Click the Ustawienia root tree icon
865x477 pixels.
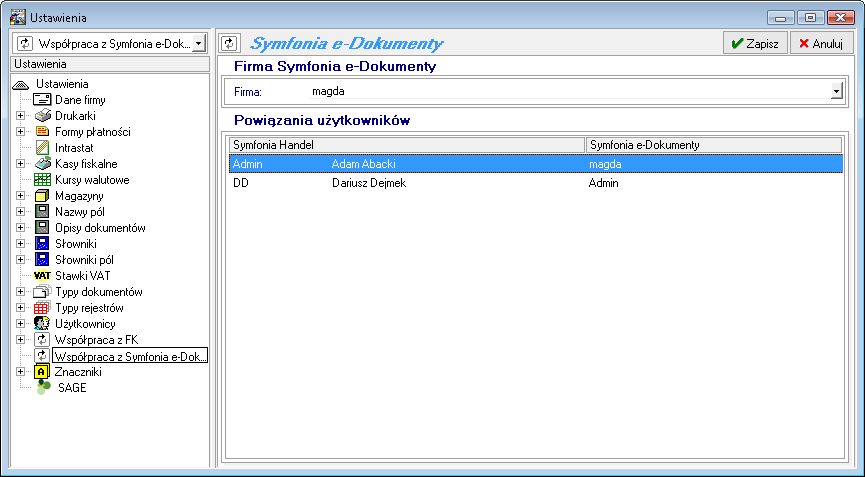20,85
